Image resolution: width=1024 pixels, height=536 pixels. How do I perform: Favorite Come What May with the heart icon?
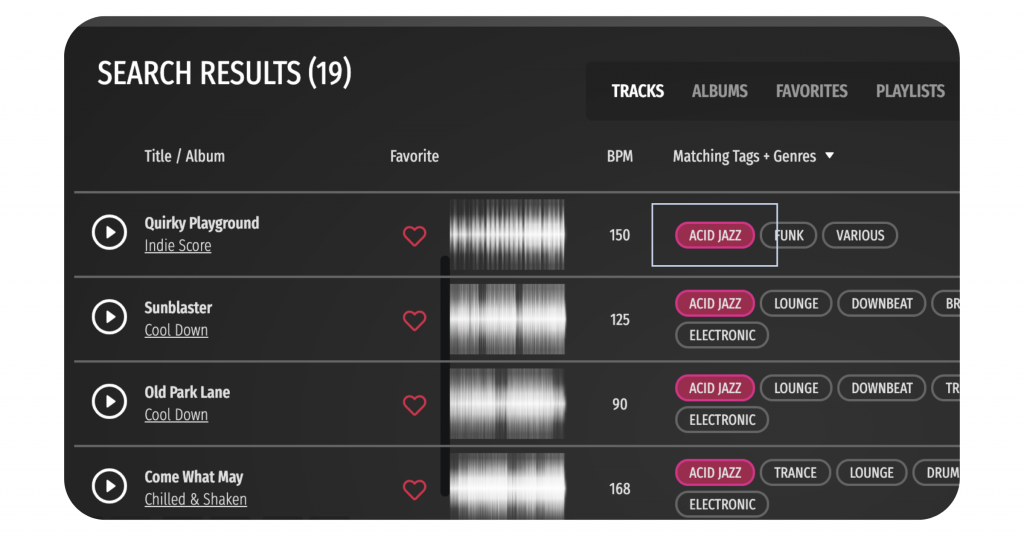(x=415, y=490)
